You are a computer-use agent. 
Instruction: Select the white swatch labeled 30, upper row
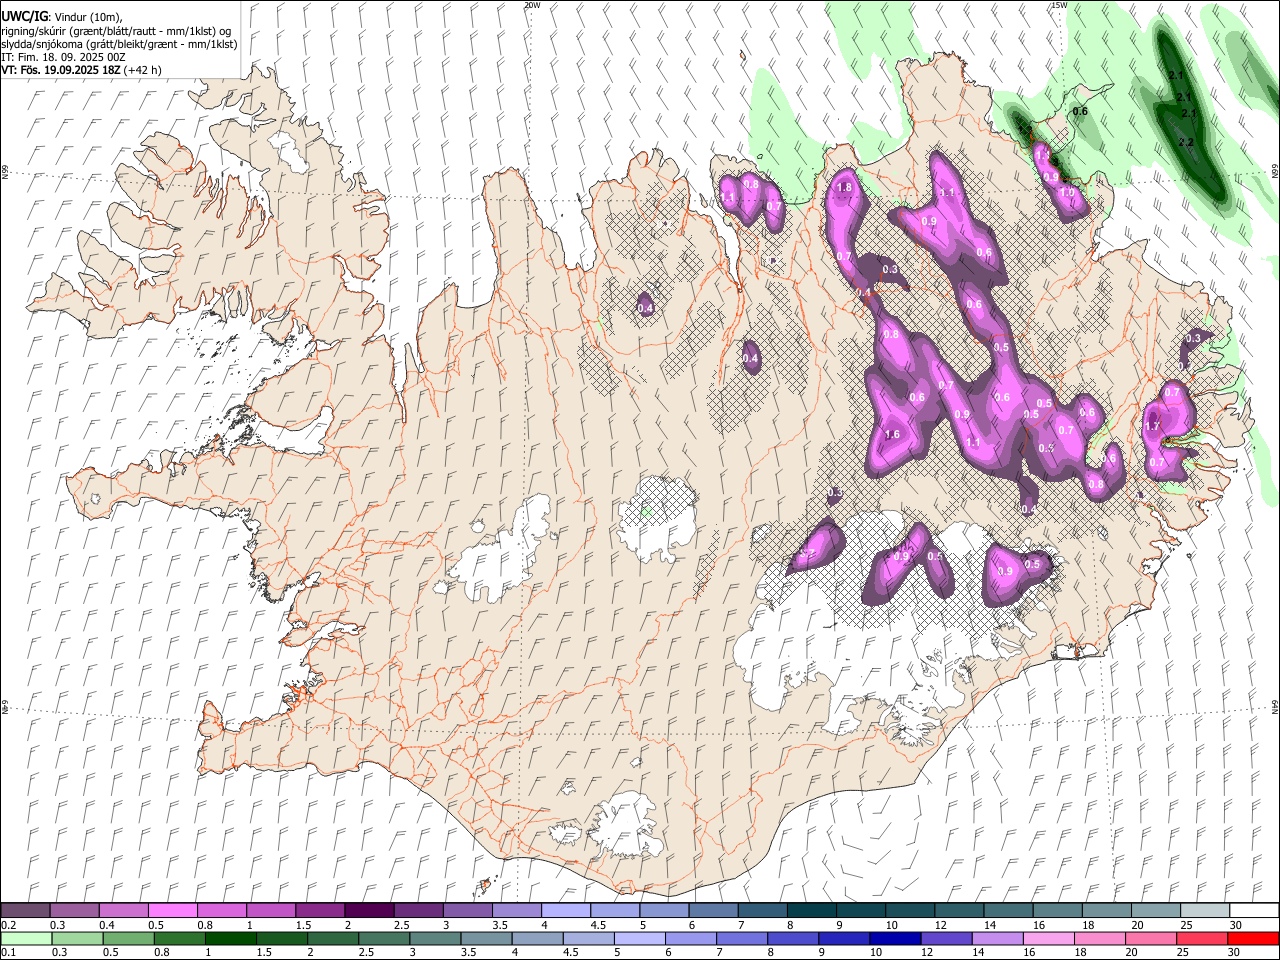[x=1254, y=911]
